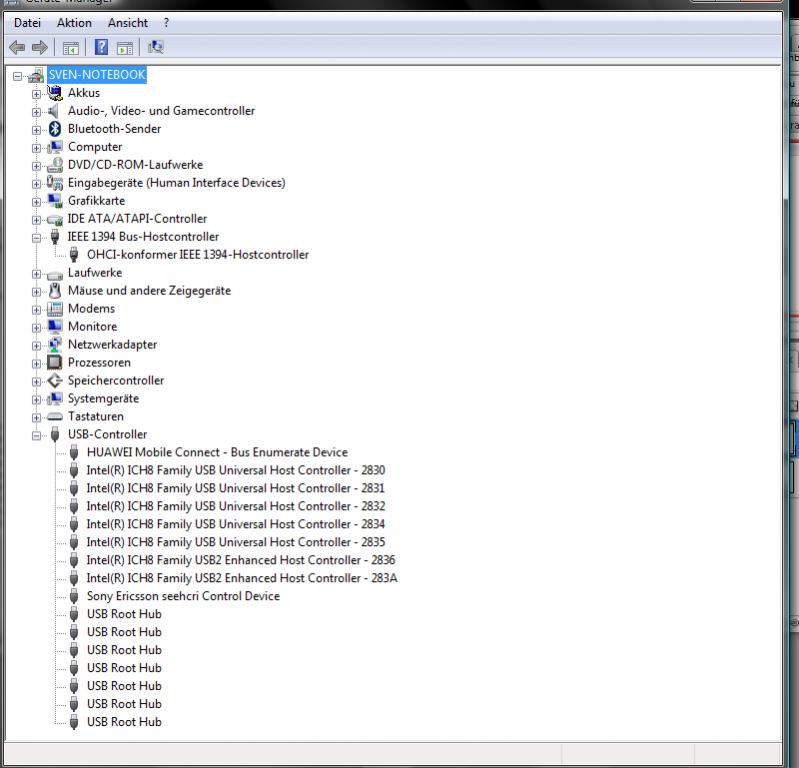Screen dimensions: 799x768
Task: Expand the Laufwerke node
Action: 36,274
